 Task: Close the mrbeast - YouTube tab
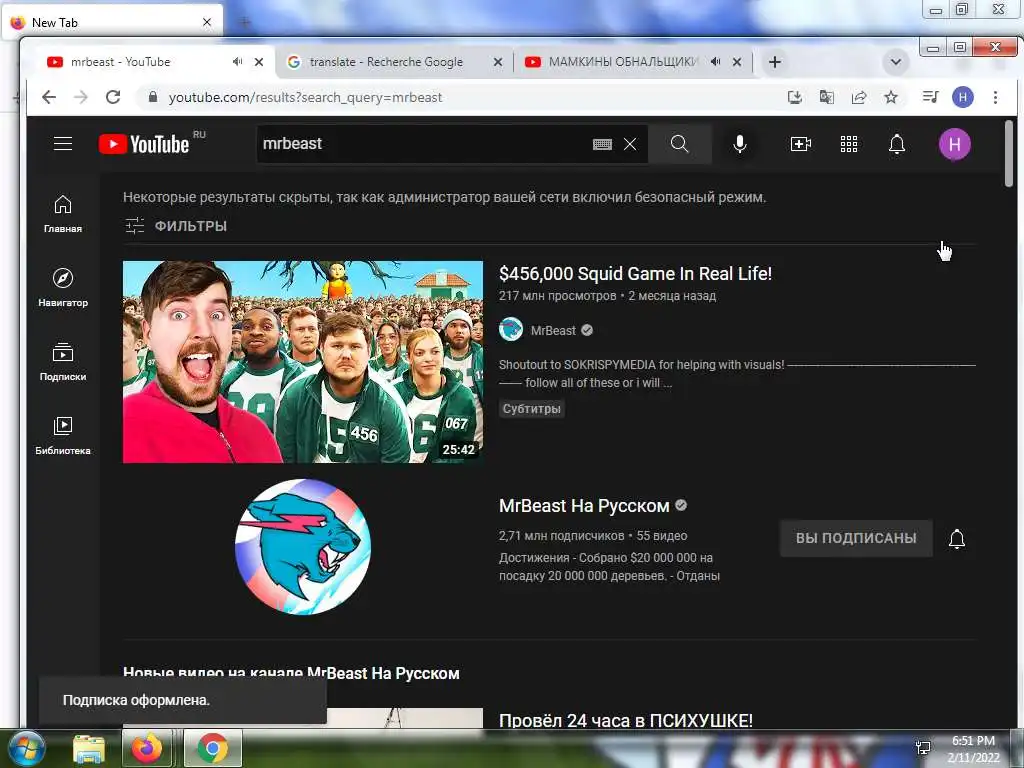[x=259, y=62]
